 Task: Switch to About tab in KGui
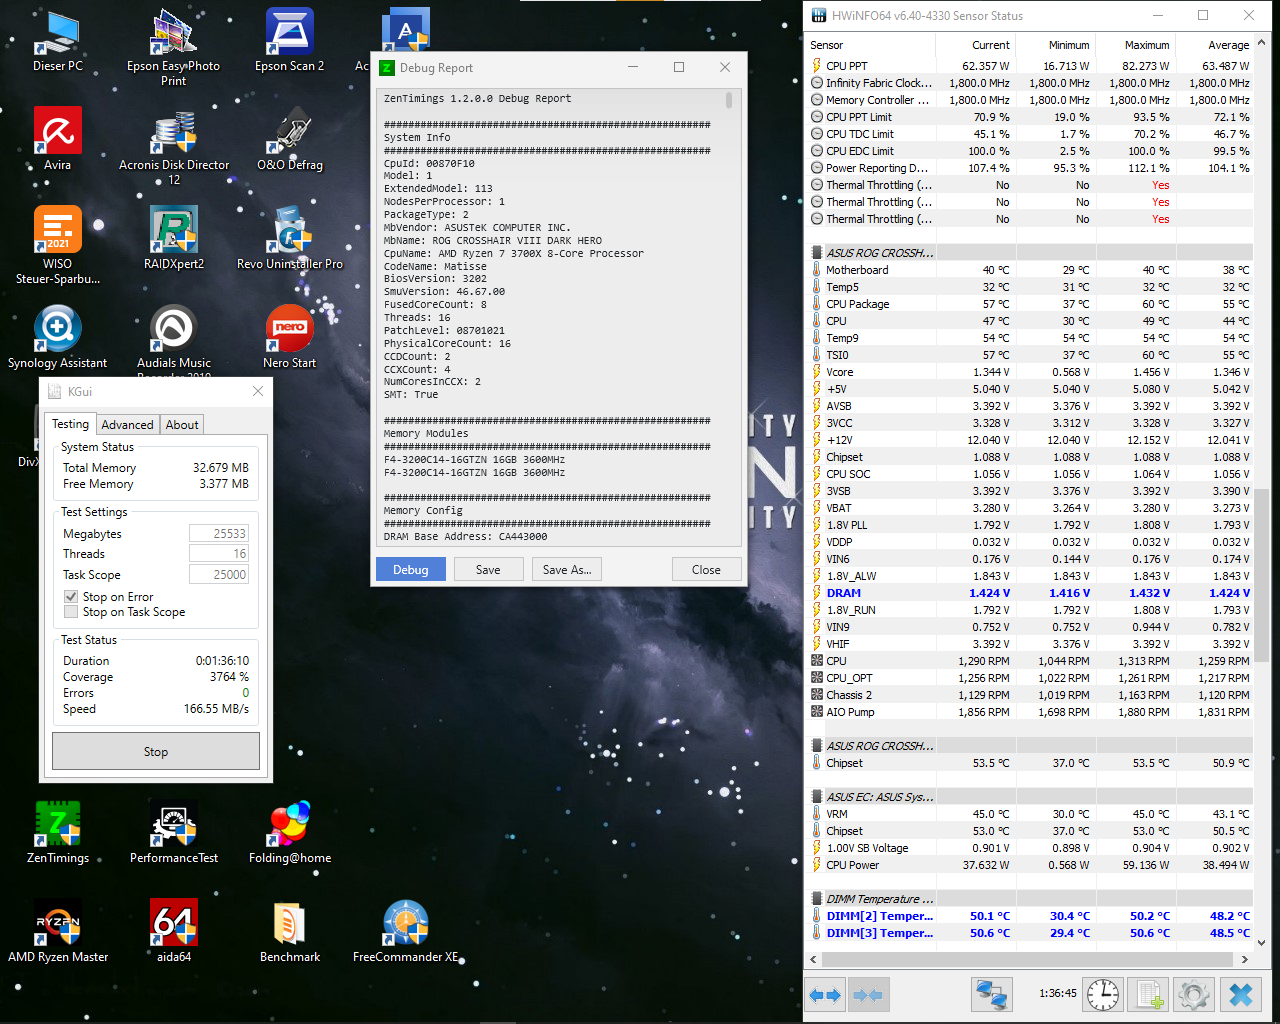tap(182, 425)
